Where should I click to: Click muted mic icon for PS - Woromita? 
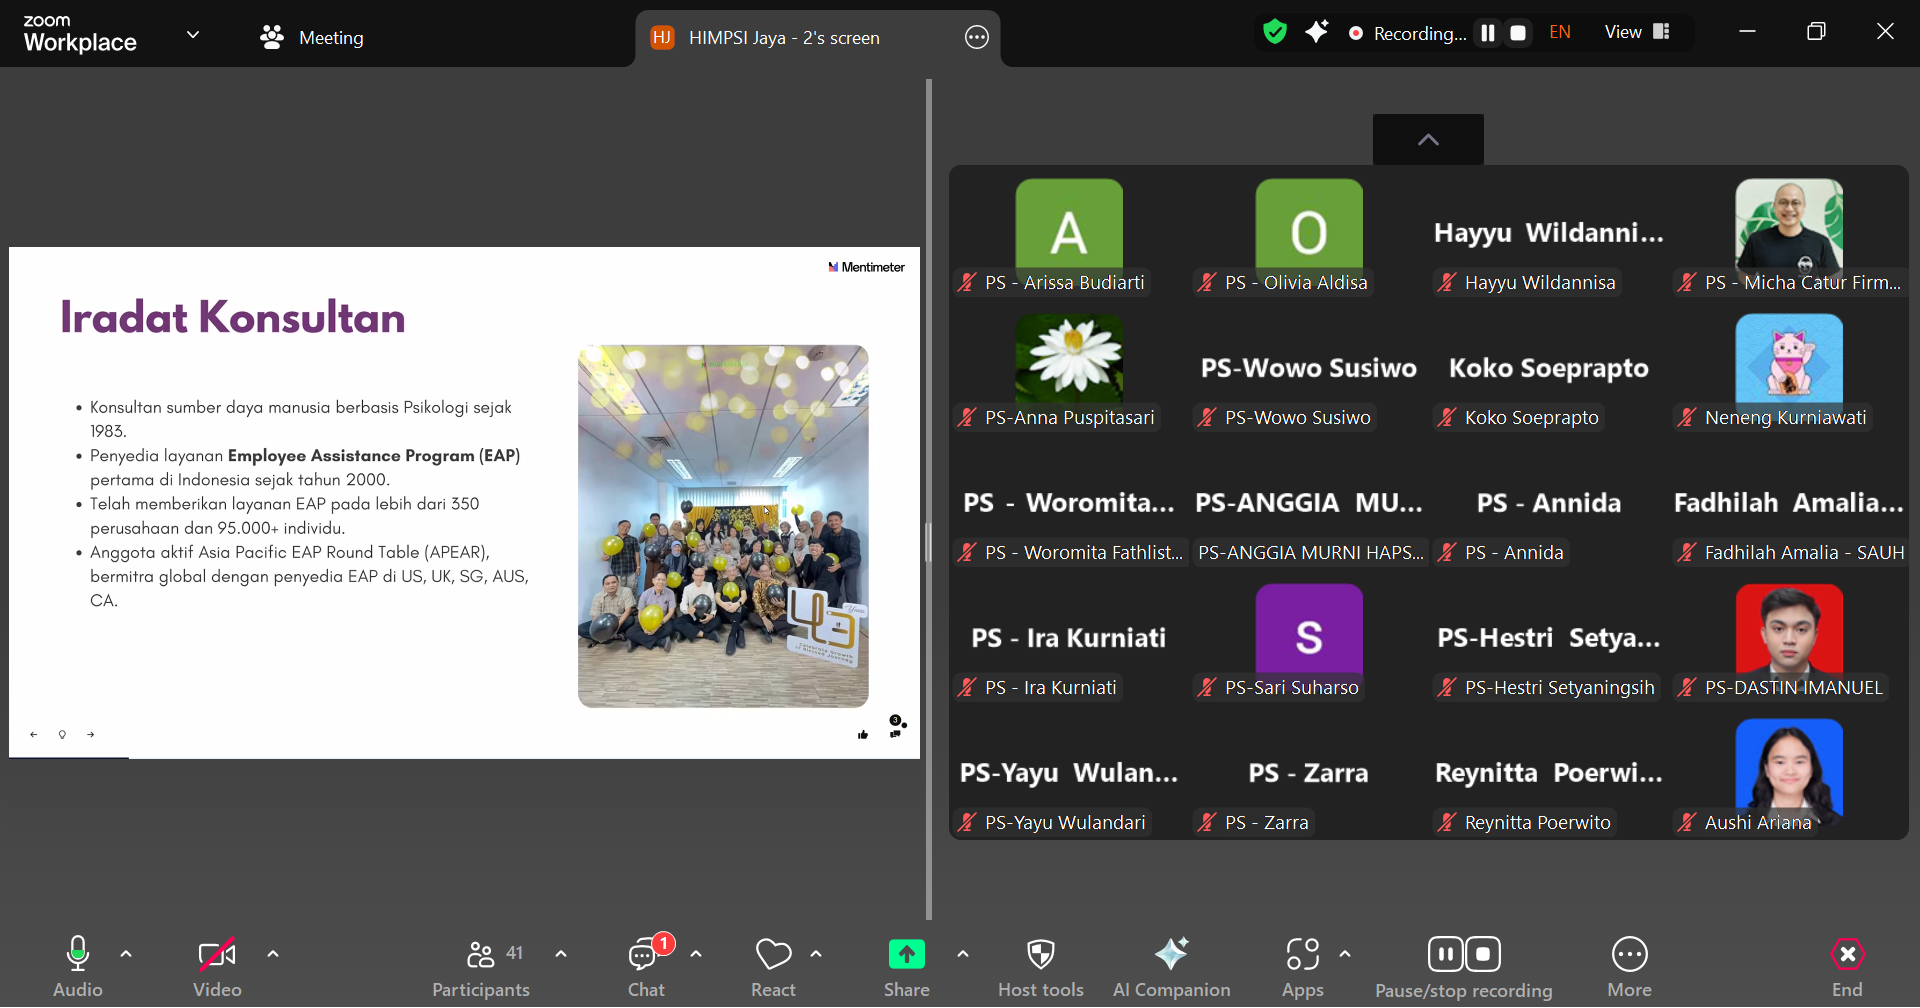click(x=967, y=553)
